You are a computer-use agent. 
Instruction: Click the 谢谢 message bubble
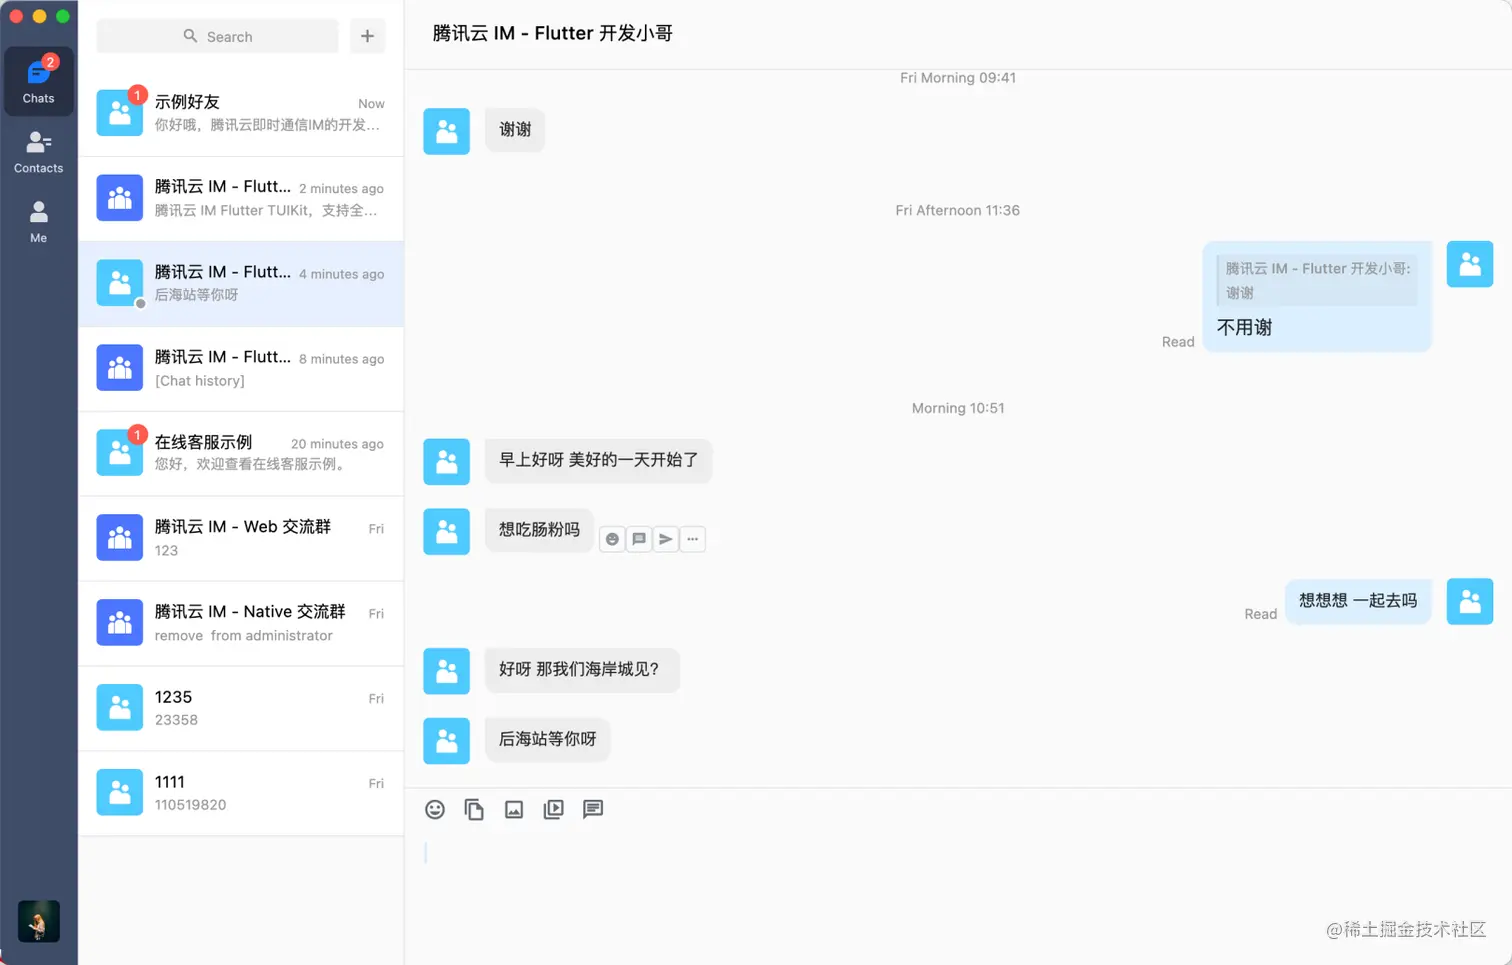tap(515, 130)
